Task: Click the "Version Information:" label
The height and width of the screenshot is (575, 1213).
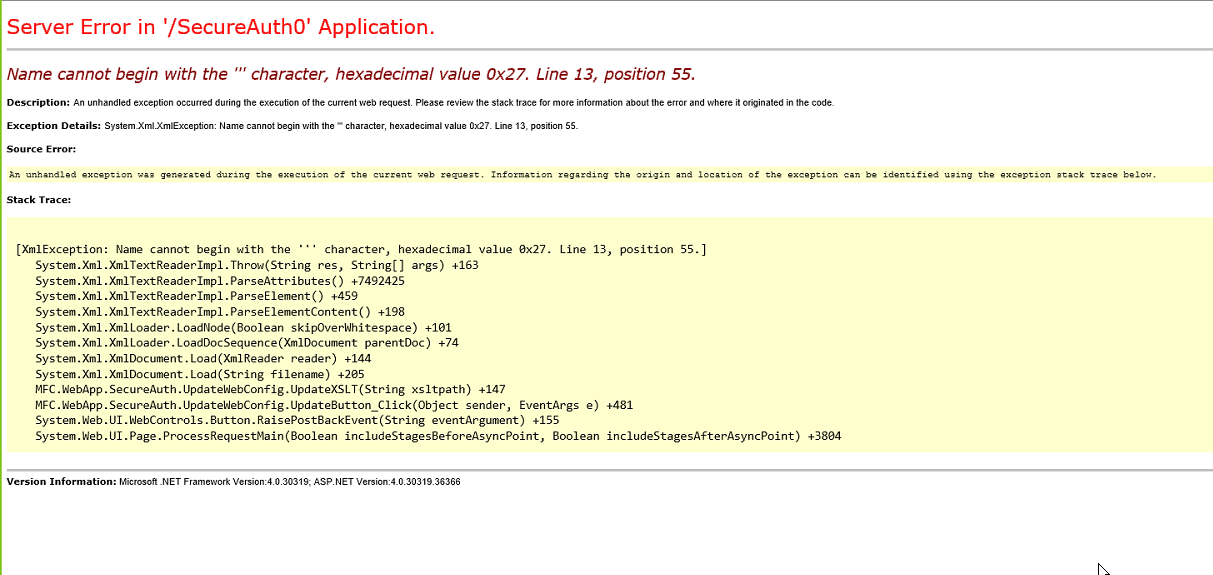Action: pyautogui.click(x=61, y=482)
